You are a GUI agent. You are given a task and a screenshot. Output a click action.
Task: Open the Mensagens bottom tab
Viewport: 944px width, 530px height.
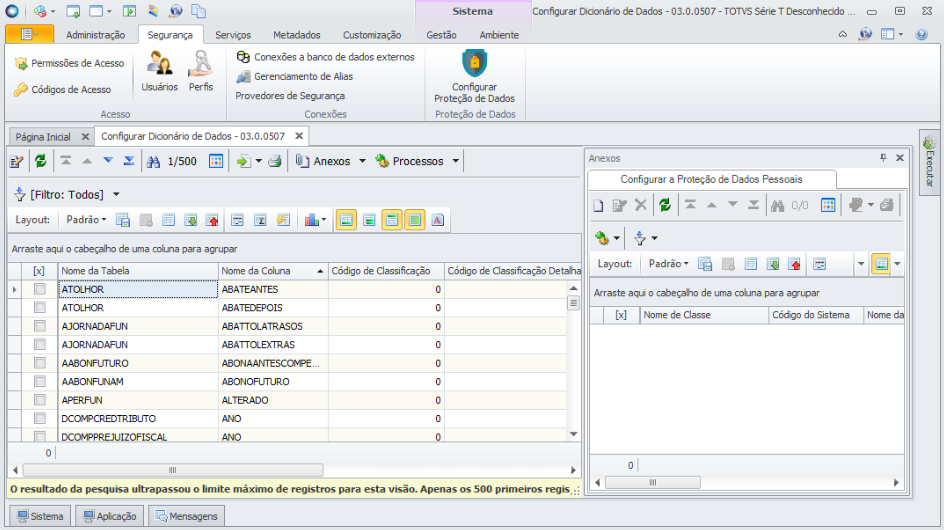point(187,516)
